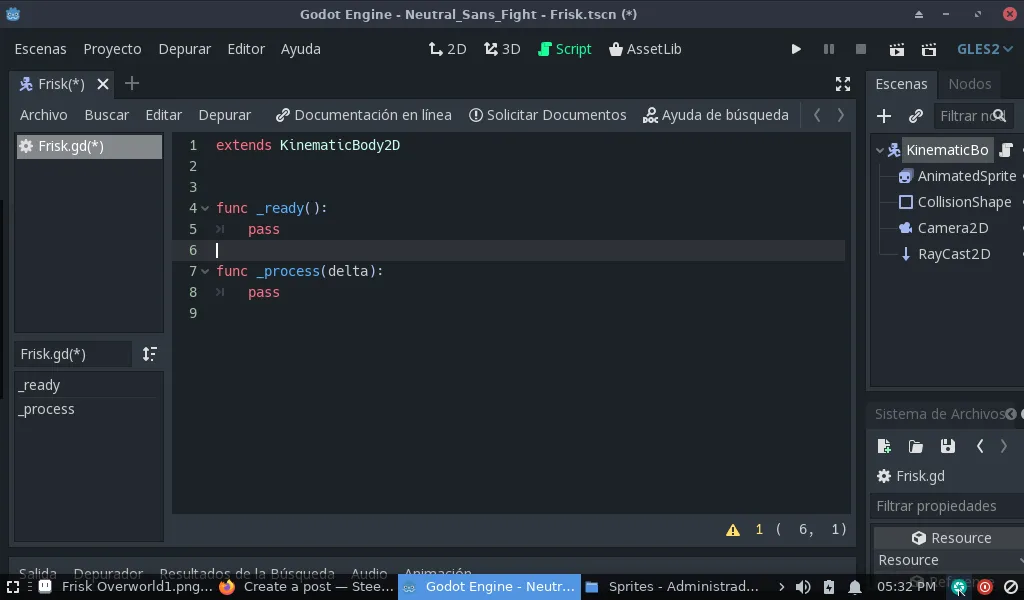Click the method filter field Frisk.gd(*)
The height and width of the screenshot is (600, 1024).
(x=73, y=354)
